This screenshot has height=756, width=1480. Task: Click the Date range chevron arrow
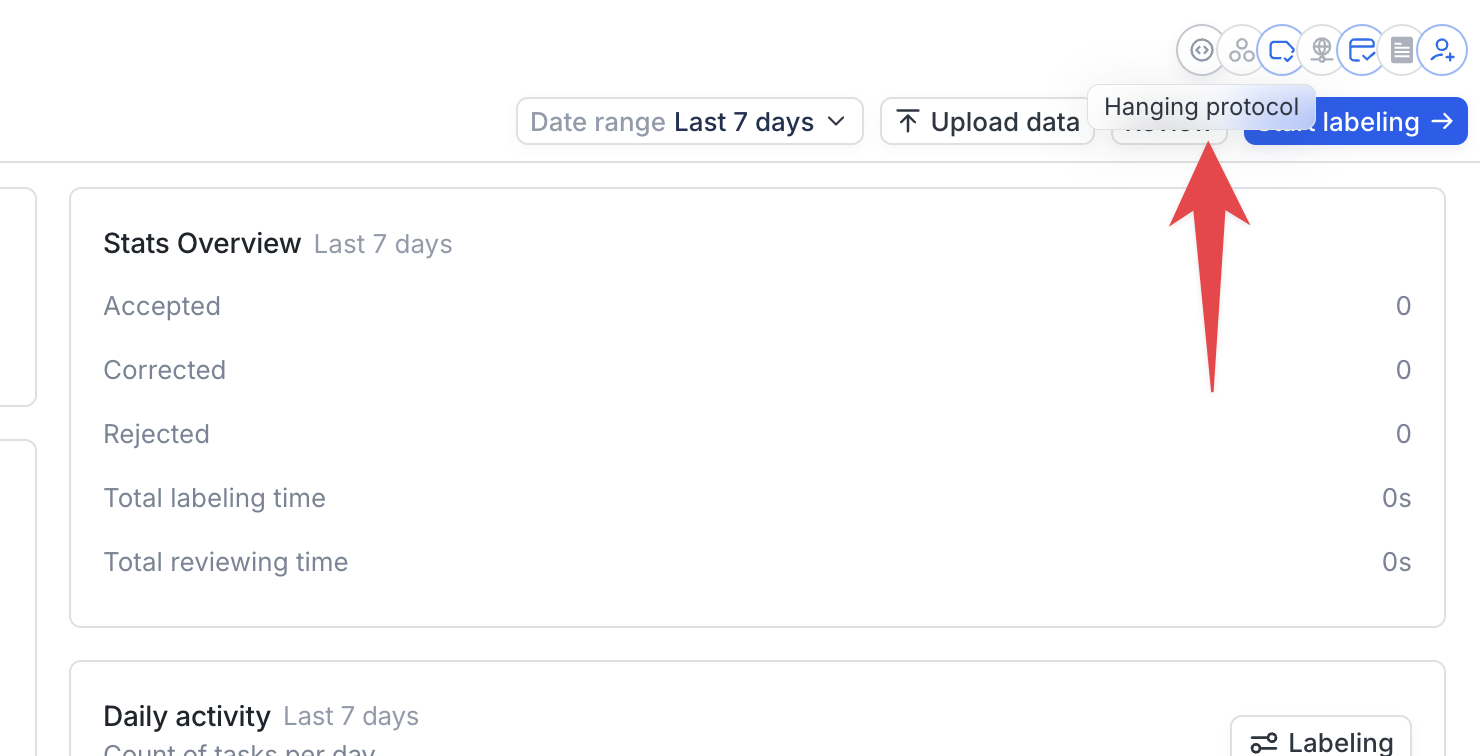836,122
